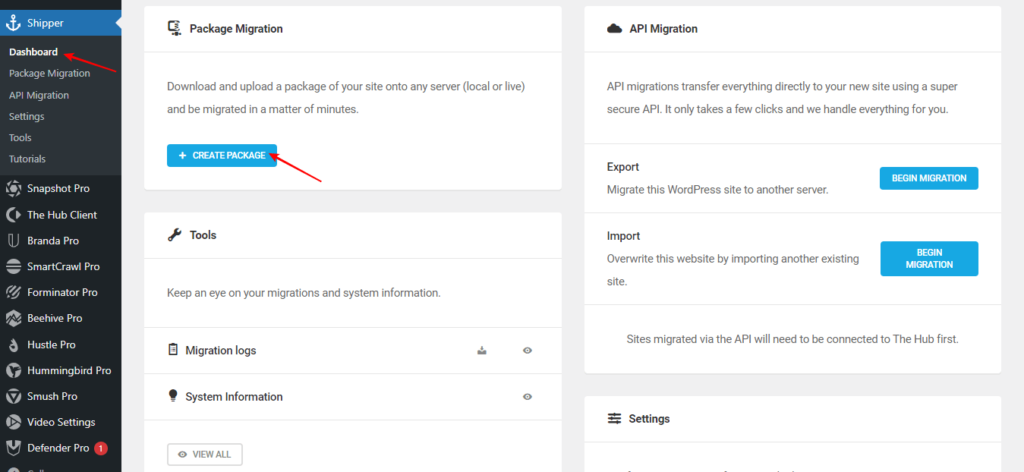Click the Create Package button
This screenshot has width=1024, height=472.
tap(222, 155)
